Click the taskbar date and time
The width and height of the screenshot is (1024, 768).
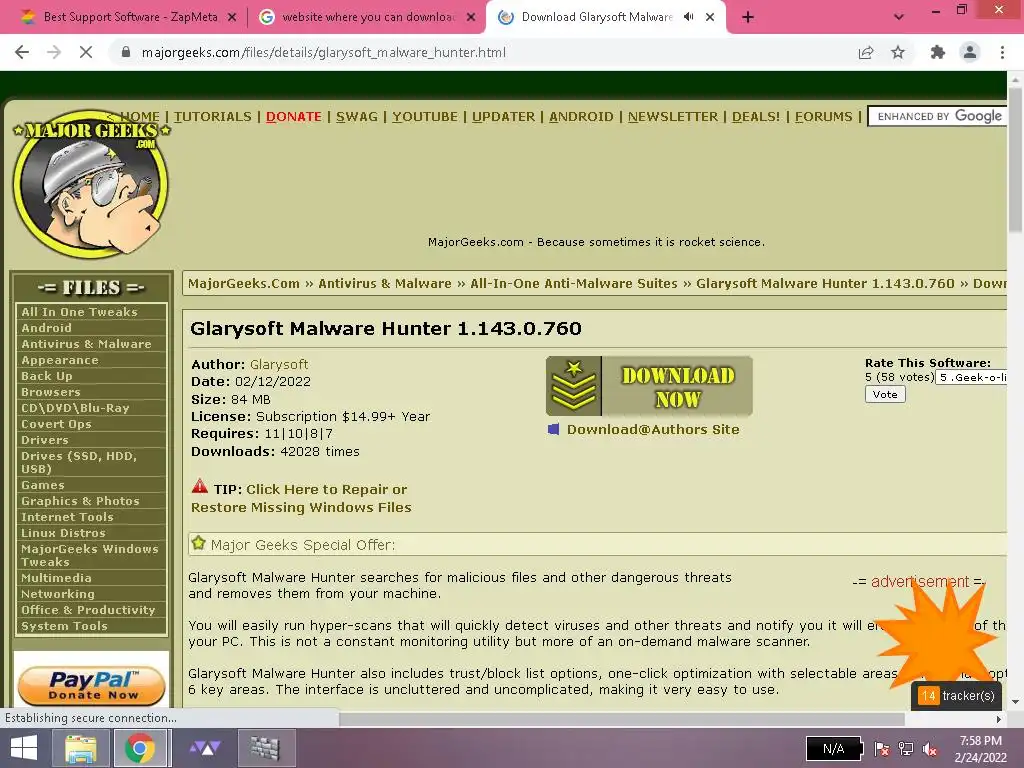click(980, 748)
